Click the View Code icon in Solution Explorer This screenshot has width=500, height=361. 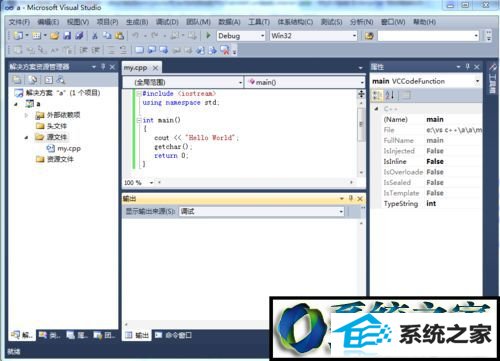click(x=49, y=80)
